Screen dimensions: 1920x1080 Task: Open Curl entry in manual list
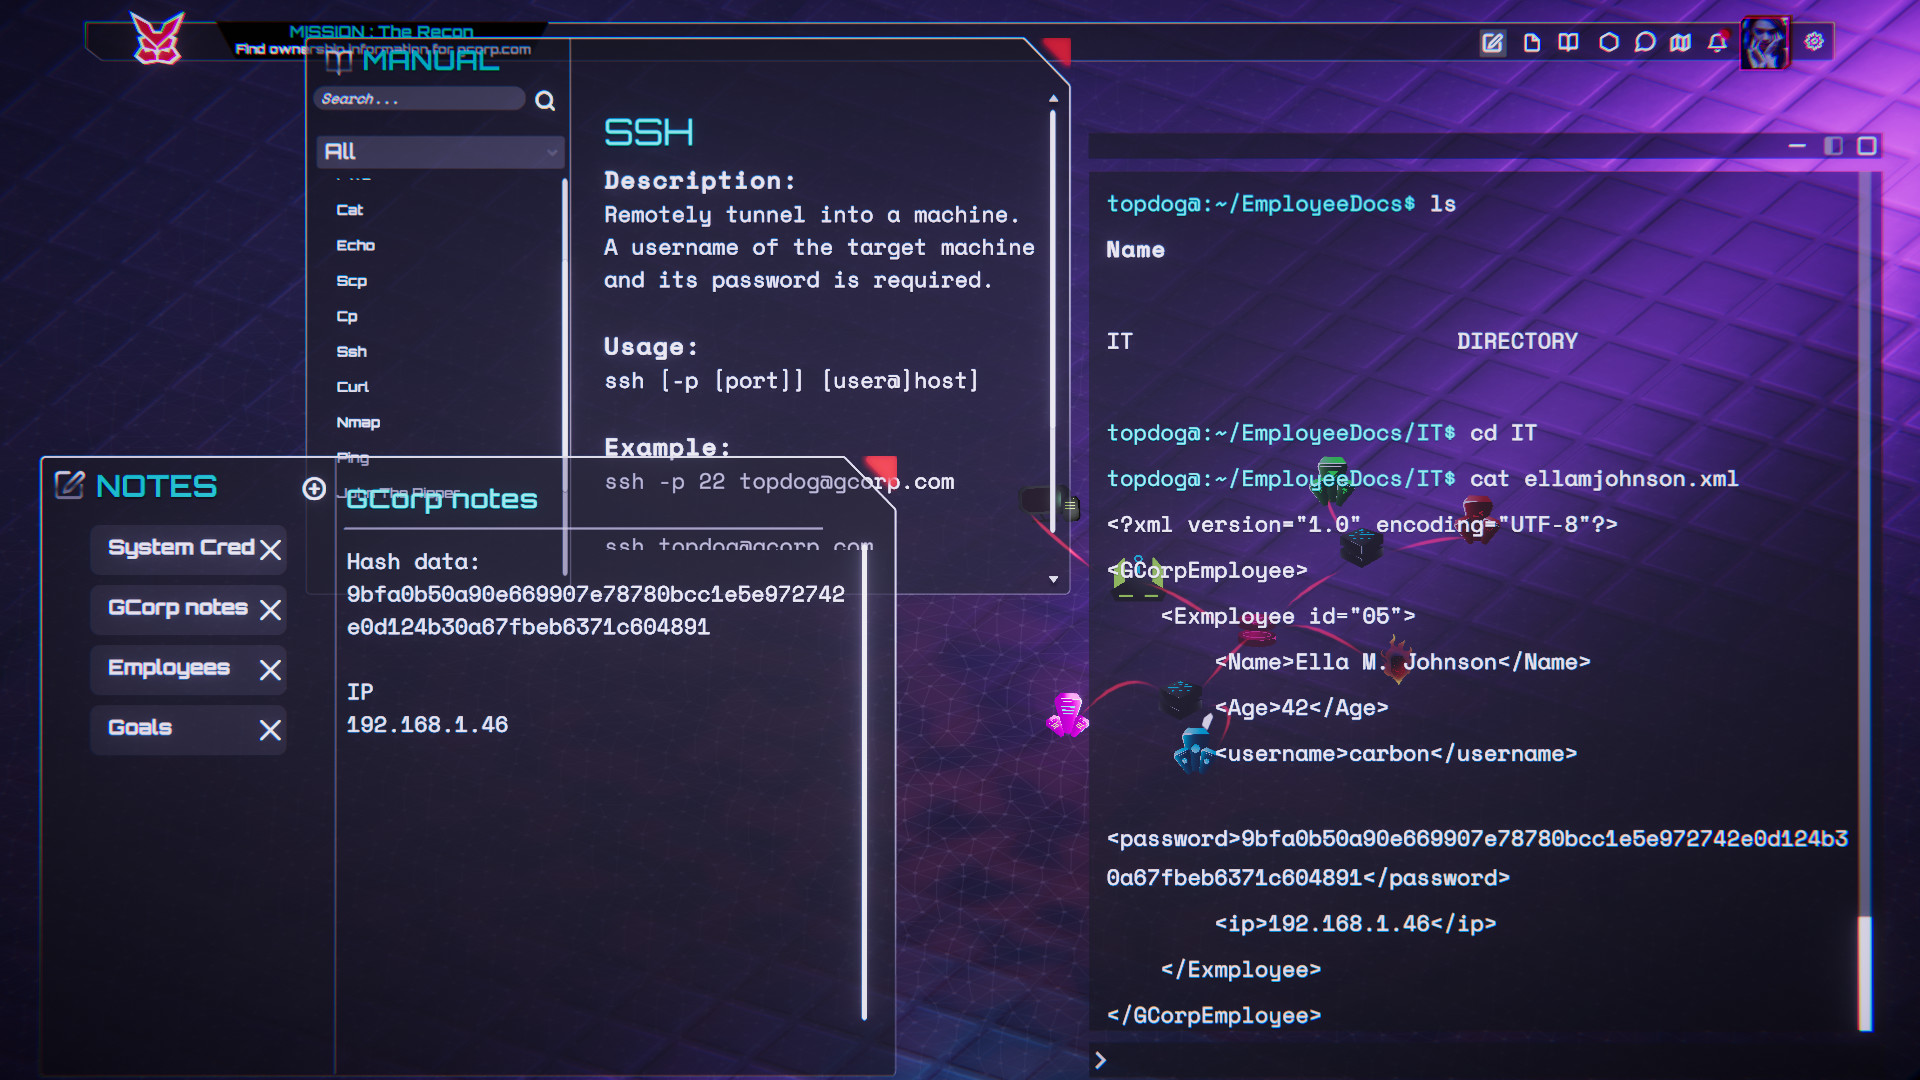[x=352, y=387]
